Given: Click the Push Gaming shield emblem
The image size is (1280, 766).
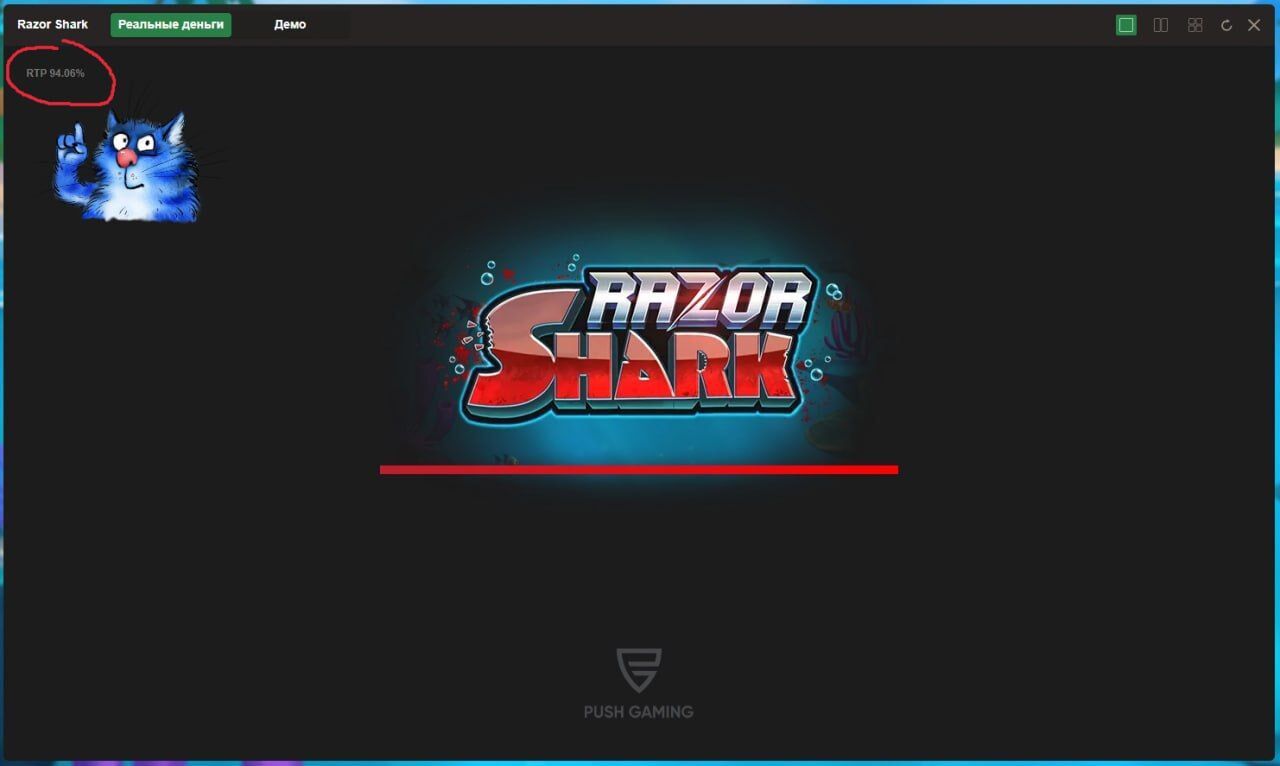Looking at the screenshot, I should pos(638,670).
